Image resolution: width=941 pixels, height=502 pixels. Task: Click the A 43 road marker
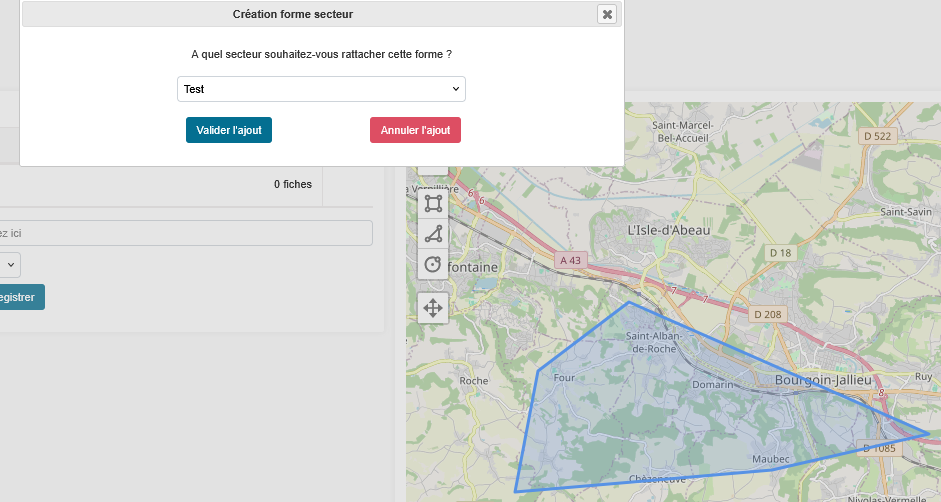tap(570, 260)
